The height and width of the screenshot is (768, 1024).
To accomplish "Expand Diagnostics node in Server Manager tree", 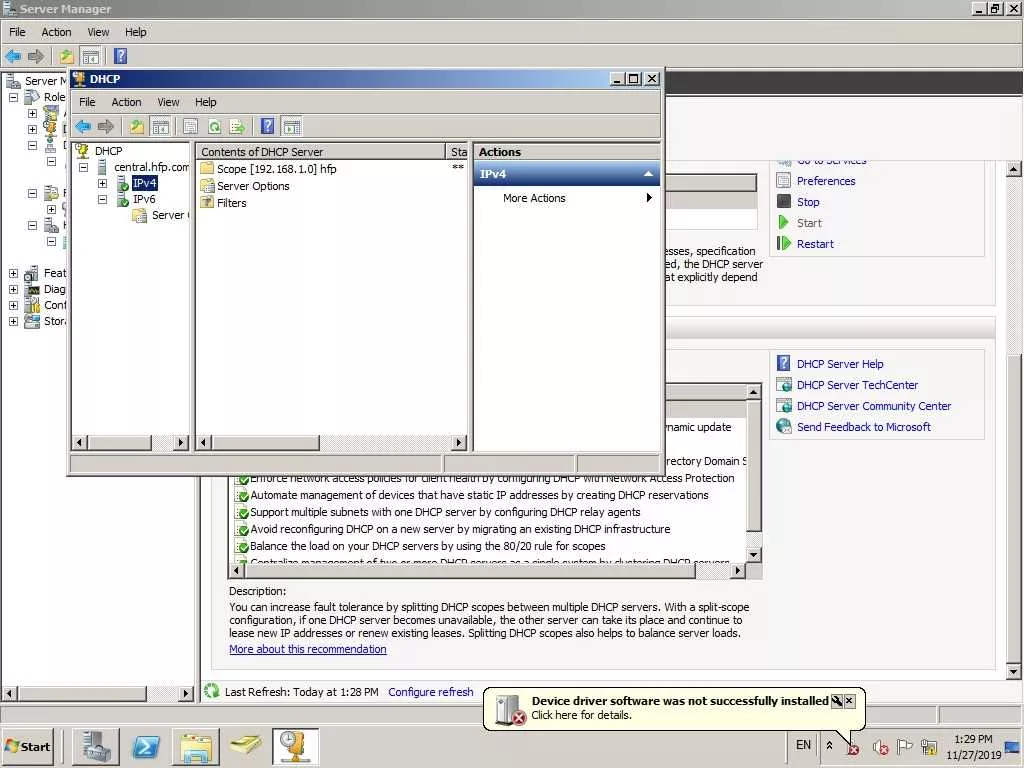I will [13, 289].
